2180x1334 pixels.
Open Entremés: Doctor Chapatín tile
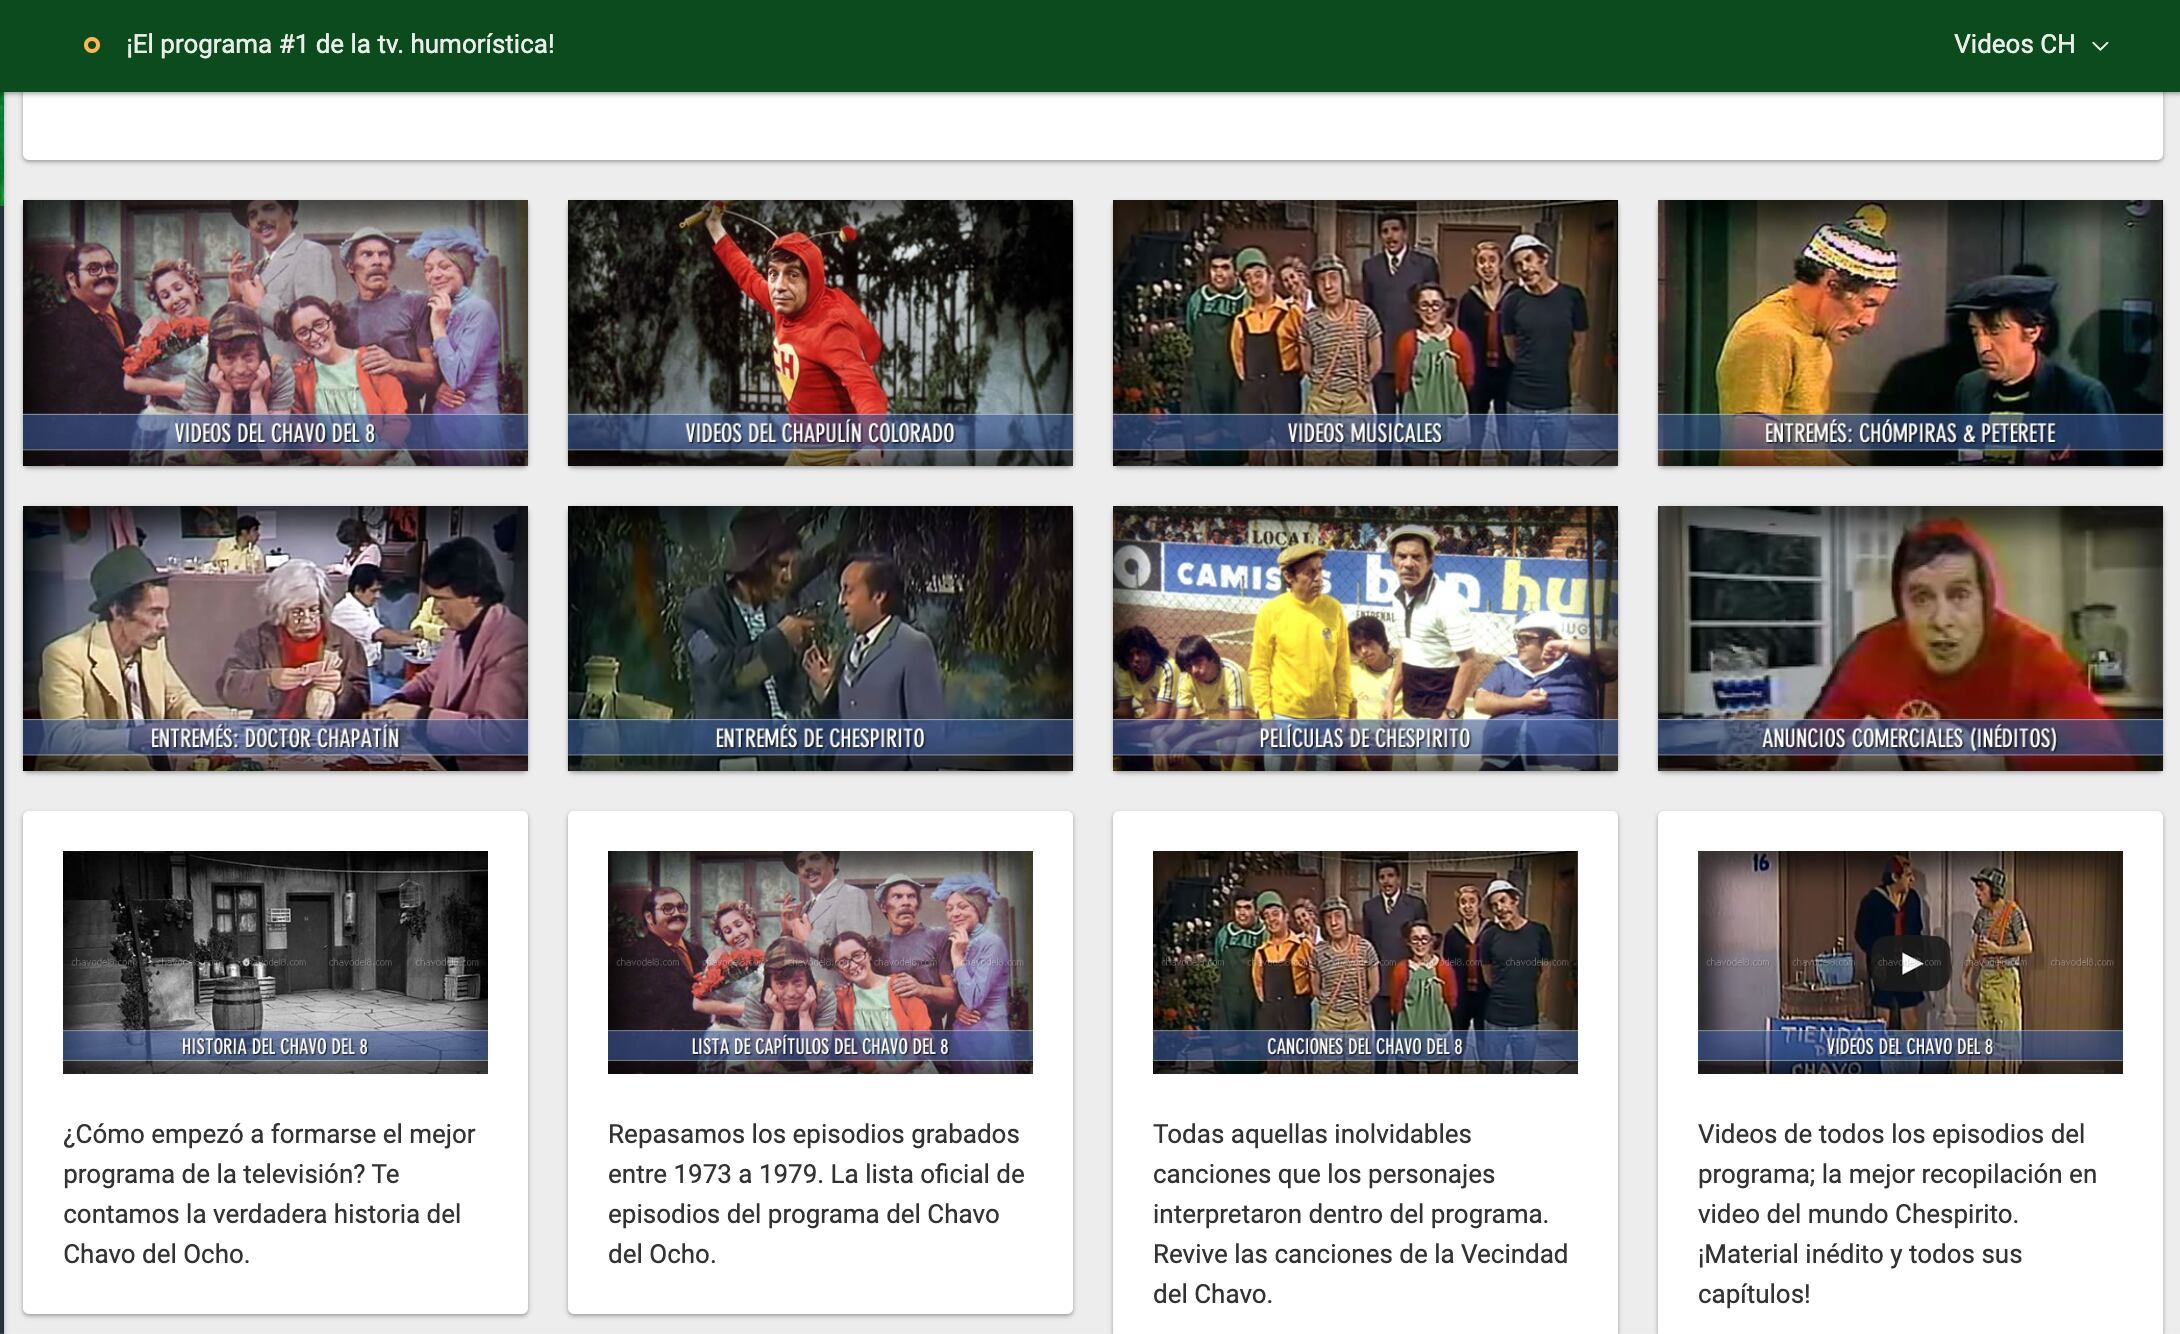(x=275, y=638)
